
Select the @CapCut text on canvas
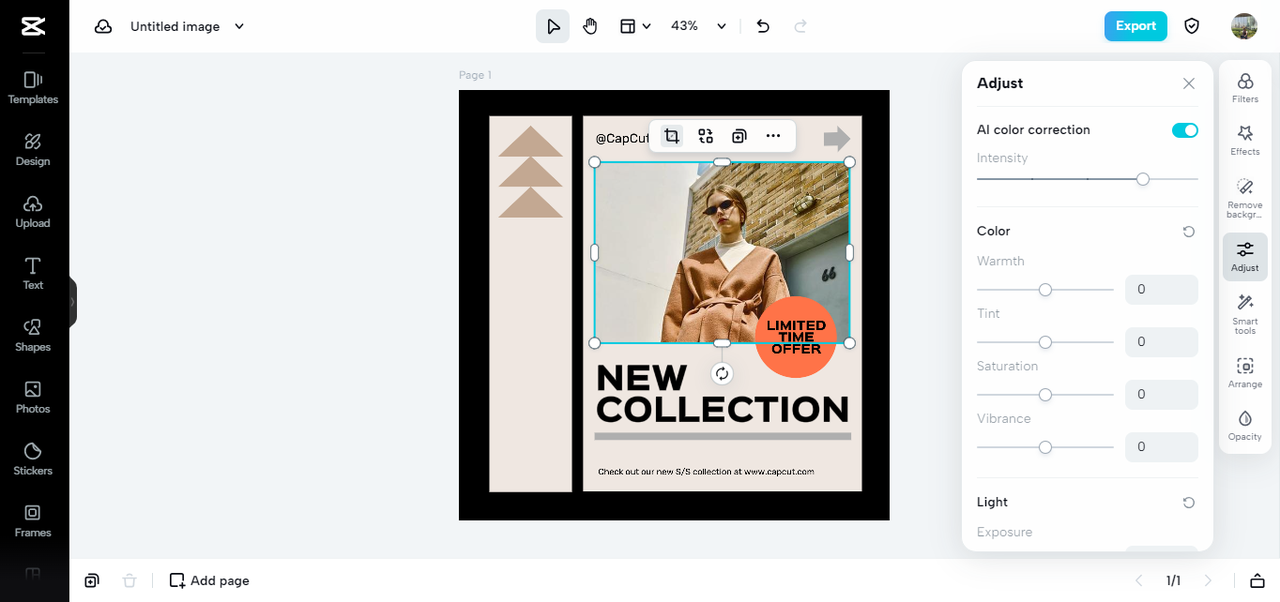621,138
